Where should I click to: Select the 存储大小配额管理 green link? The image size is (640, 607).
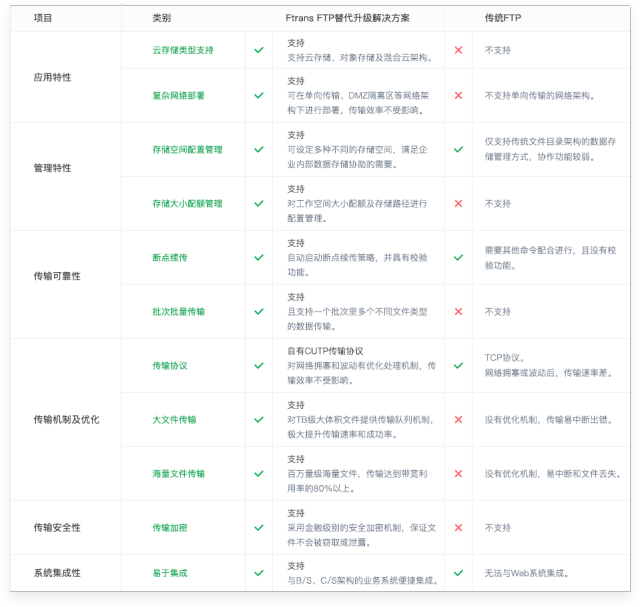tap(187, 203)
